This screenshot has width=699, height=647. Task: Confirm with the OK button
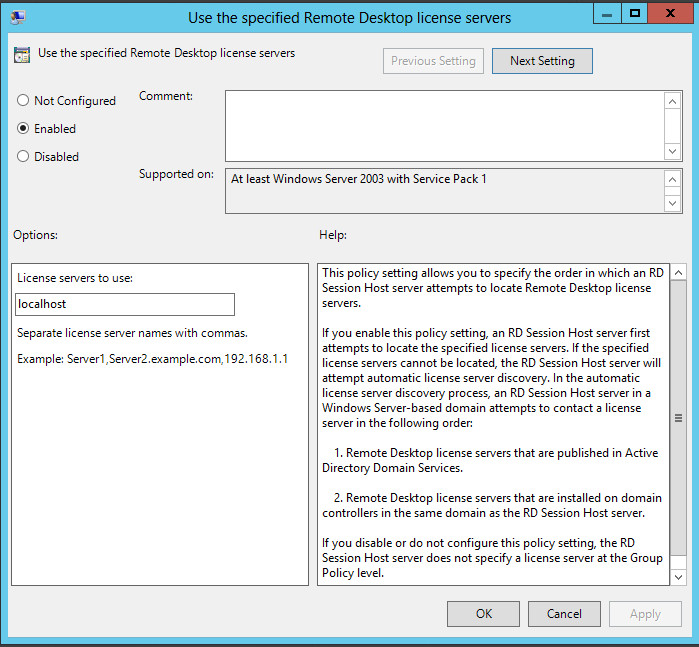tap(484, 614)
